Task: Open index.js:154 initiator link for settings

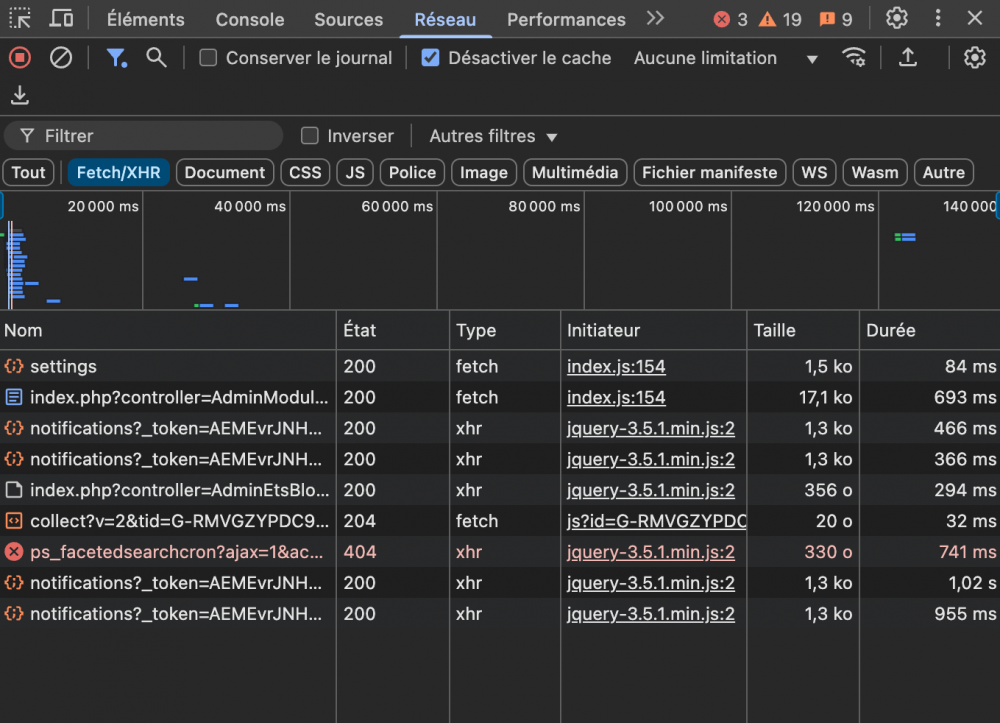Action: 616,367
